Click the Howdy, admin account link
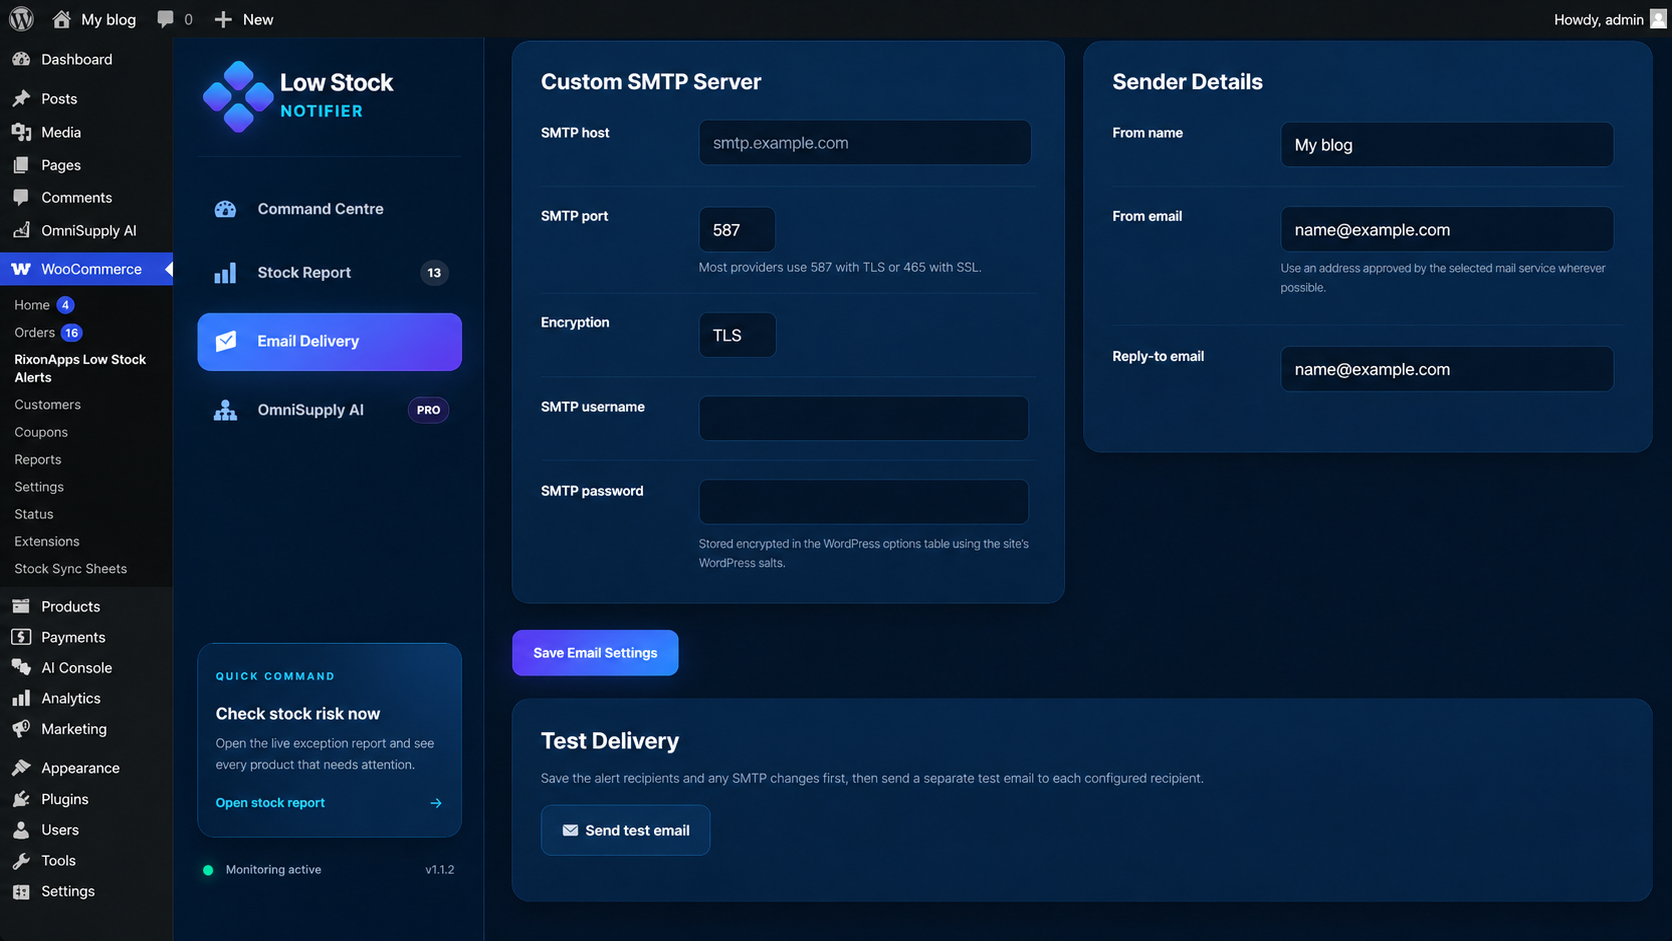The width and height of the screenshot is (1672, 941). (x=1598, y=19)
